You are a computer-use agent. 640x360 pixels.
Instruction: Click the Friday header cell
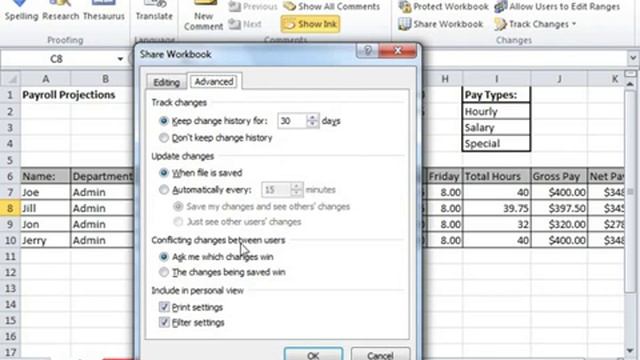444,176
